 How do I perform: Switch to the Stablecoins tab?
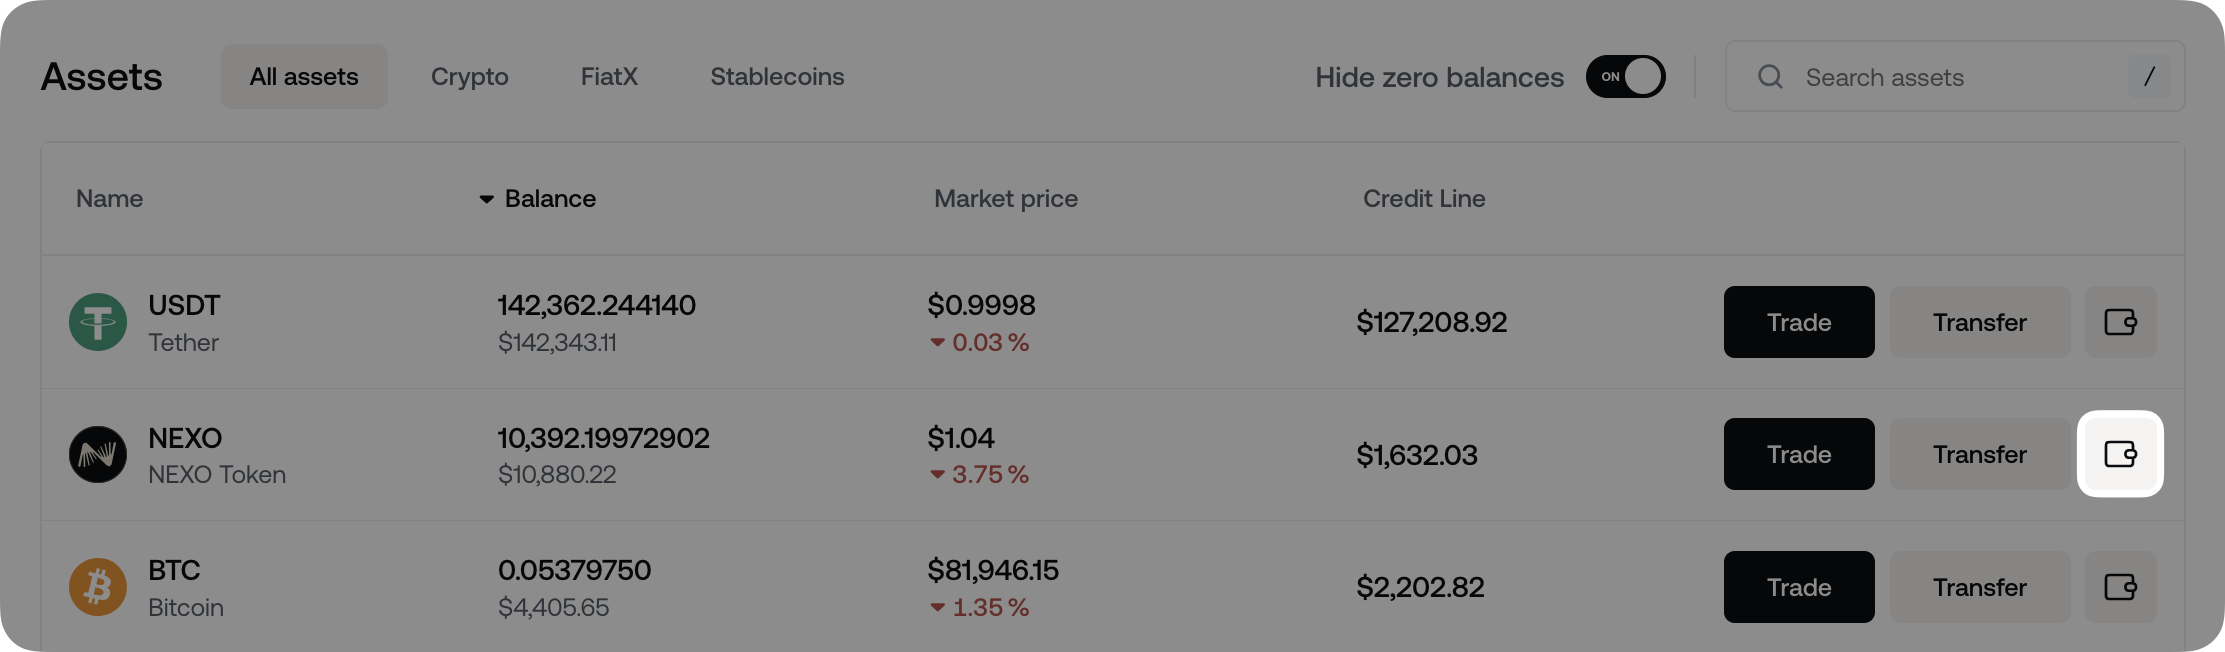(x=777, y=76)
